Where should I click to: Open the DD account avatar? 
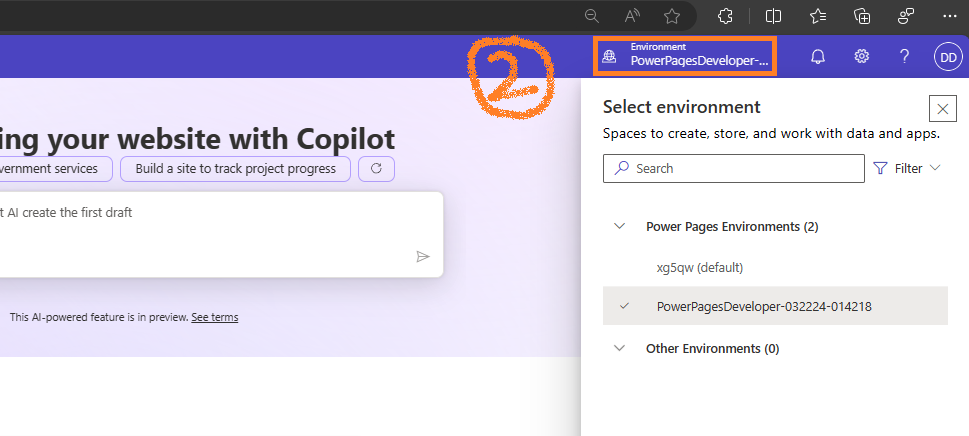point(948,57)
